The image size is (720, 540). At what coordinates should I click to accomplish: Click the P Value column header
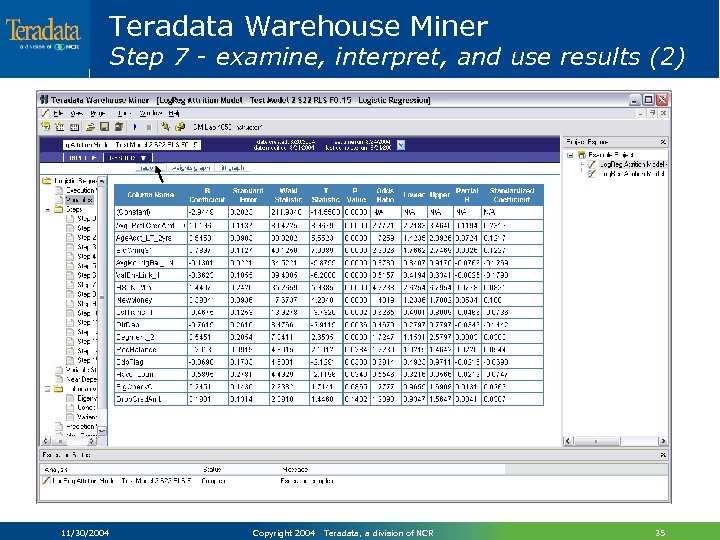pos(356,195)
